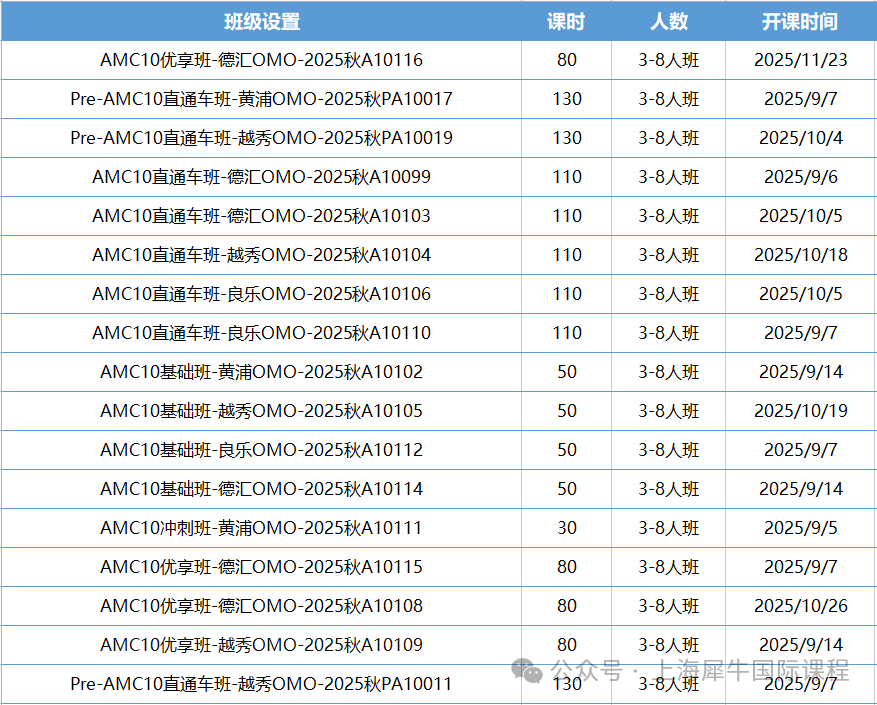This screenshot has width=877, height=705.
Task: Click 80 hours in the A10116 row
Action: (x=567, y=60)
